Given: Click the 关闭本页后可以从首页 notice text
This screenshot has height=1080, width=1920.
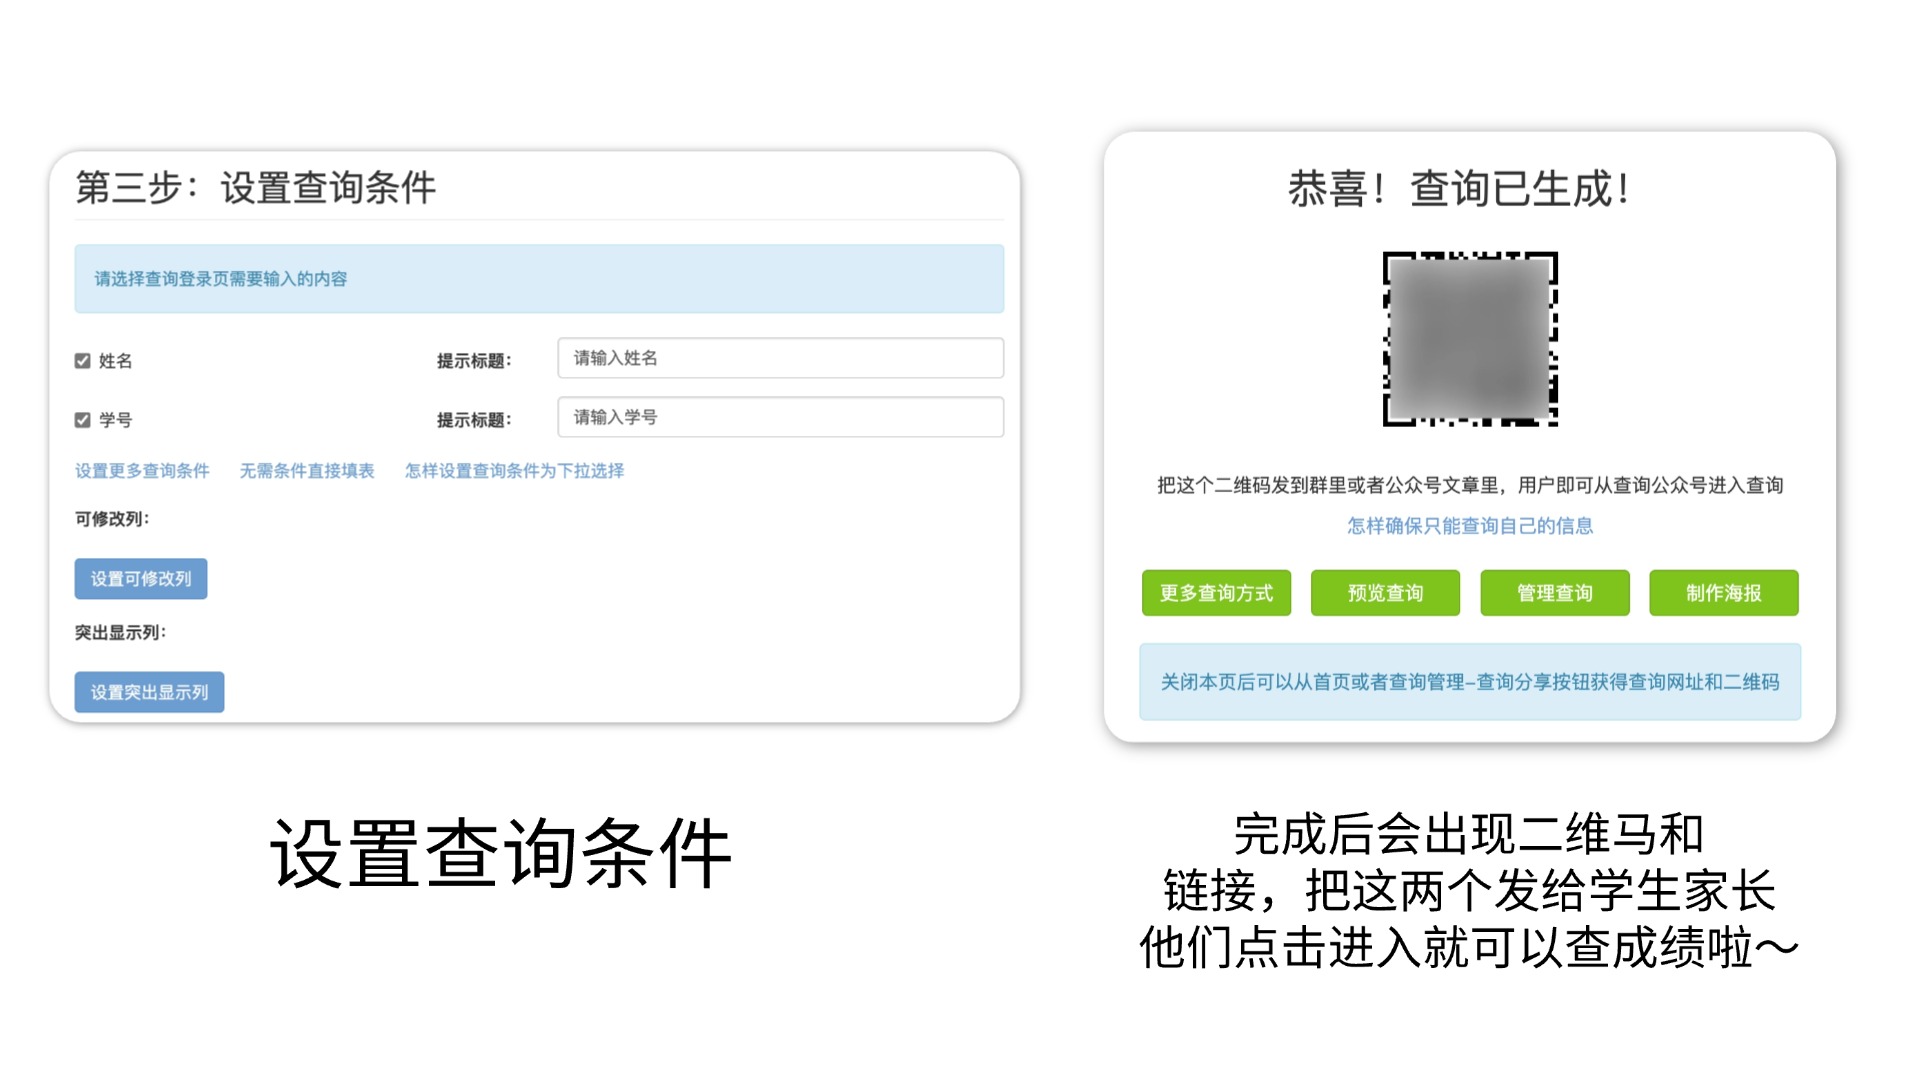Looking at the screenshot, I should point(1470,682).
